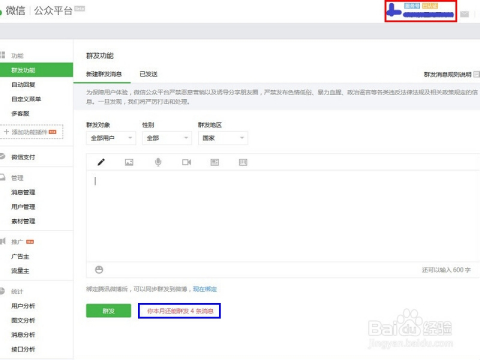Select the voice microphone icon
This screenshot has height=360, width=480.
[158, 162]
